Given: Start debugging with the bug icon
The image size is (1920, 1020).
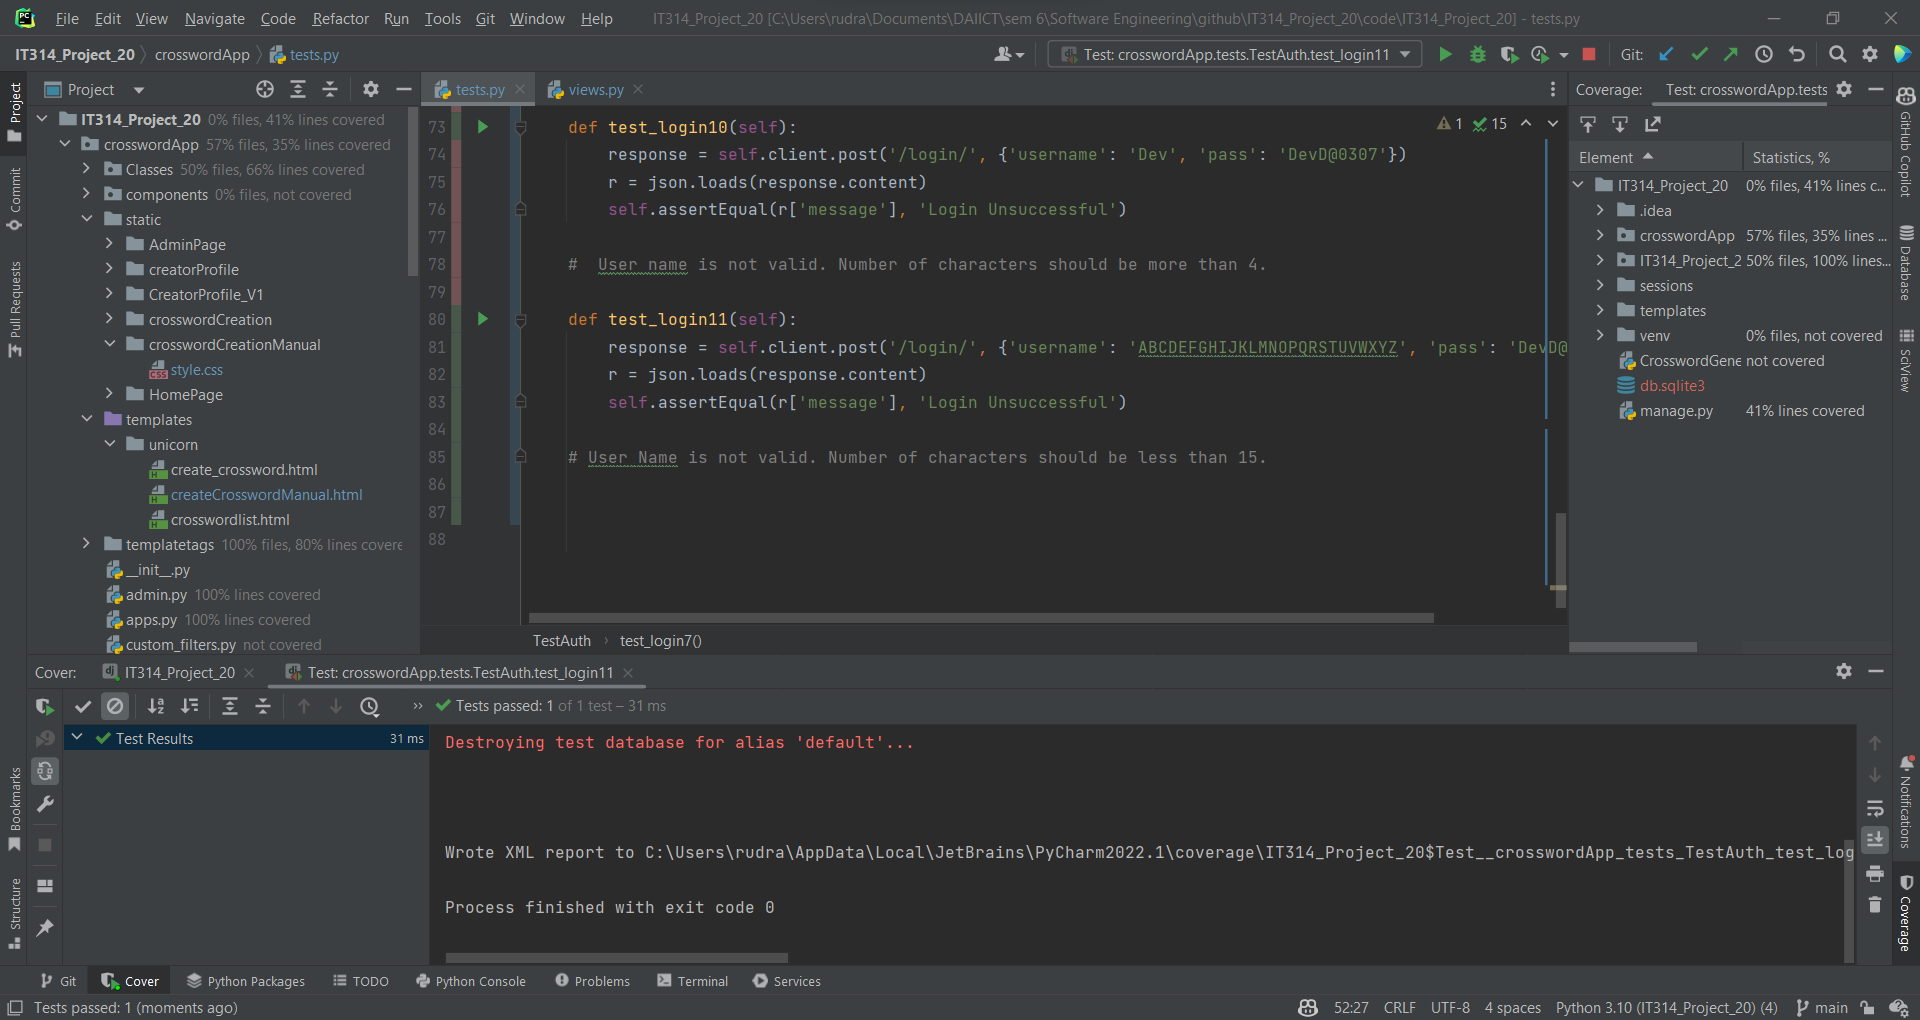Looking at the screenshot, I should (x=1477, y=55).
